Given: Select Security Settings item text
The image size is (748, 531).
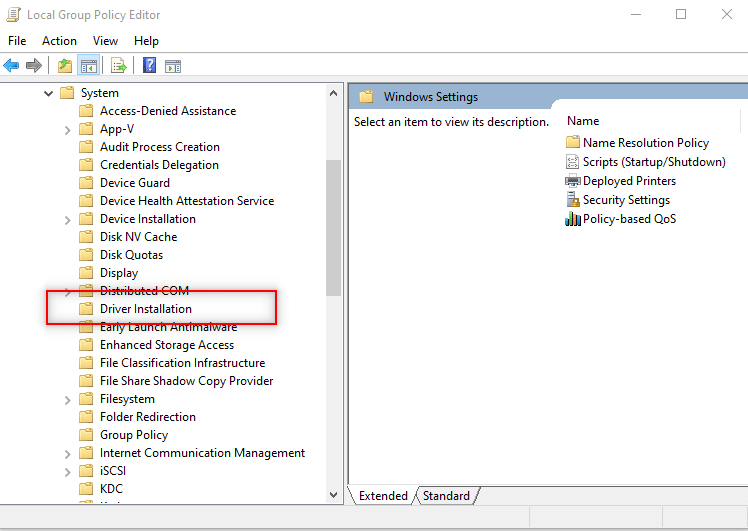Looking at the screenshot, I should 626,200.
